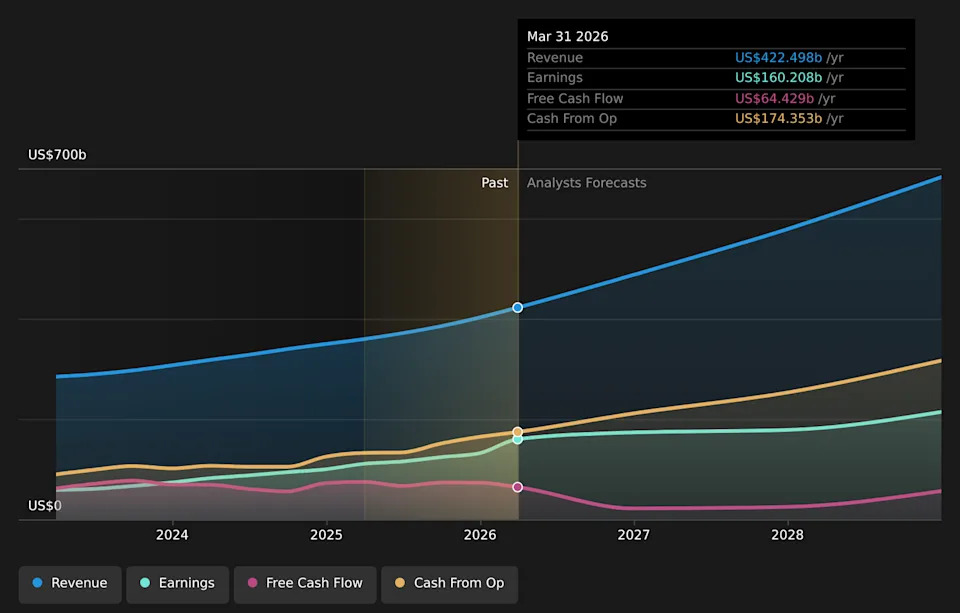Click the US$700b y-axis label
The height and width of the screenshot is (613, 960).
[x=57, y=154]
